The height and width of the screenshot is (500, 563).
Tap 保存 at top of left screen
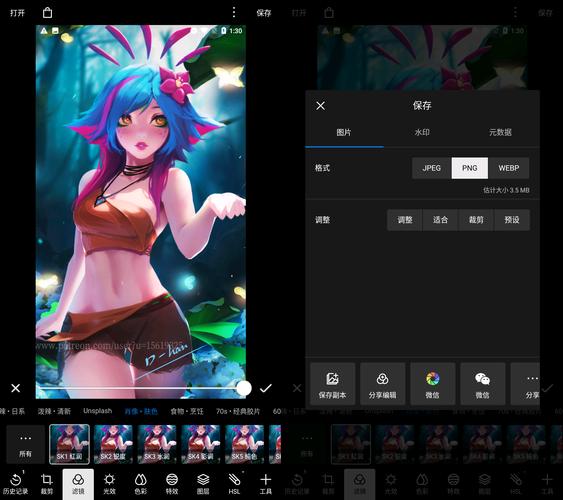pos(264,13)
